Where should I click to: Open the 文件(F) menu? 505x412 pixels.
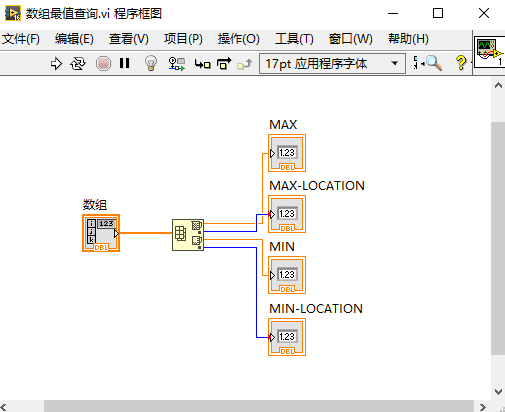pos(21,39)
